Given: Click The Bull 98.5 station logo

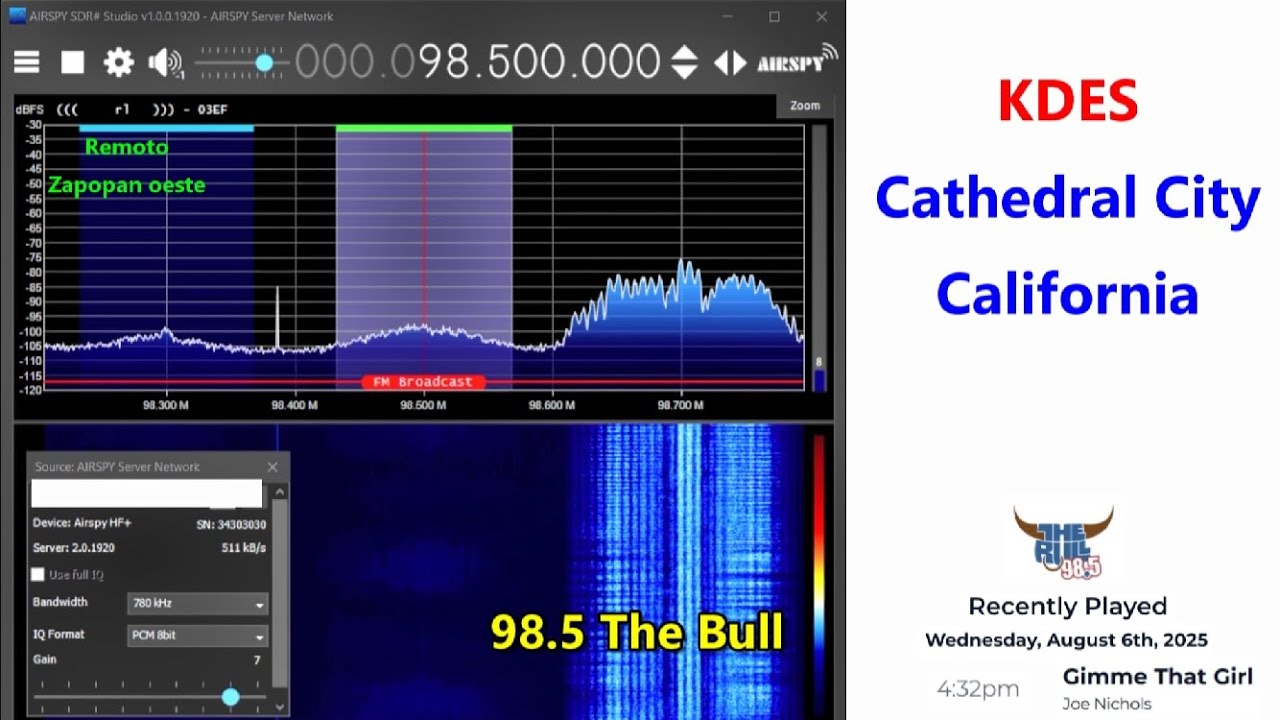Looking at the screenshot, I should click(x=1062, y=542).
